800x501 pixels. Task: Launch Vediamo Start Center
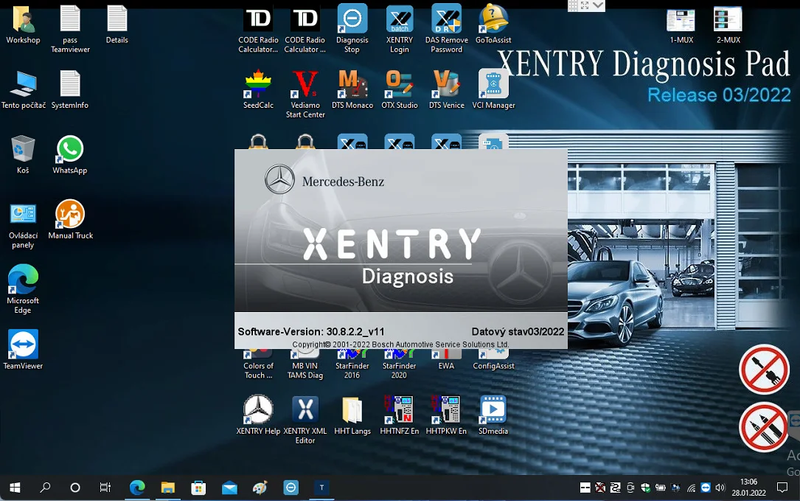click(x=305, y=94)
